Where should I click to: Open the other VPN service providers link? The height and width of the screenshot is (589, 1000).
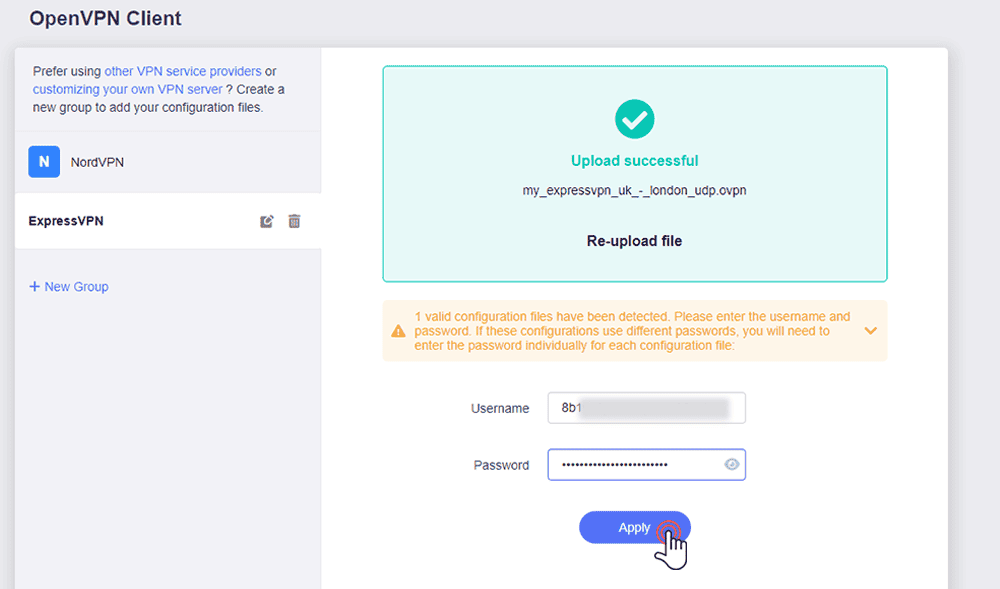tap(183, 71)
